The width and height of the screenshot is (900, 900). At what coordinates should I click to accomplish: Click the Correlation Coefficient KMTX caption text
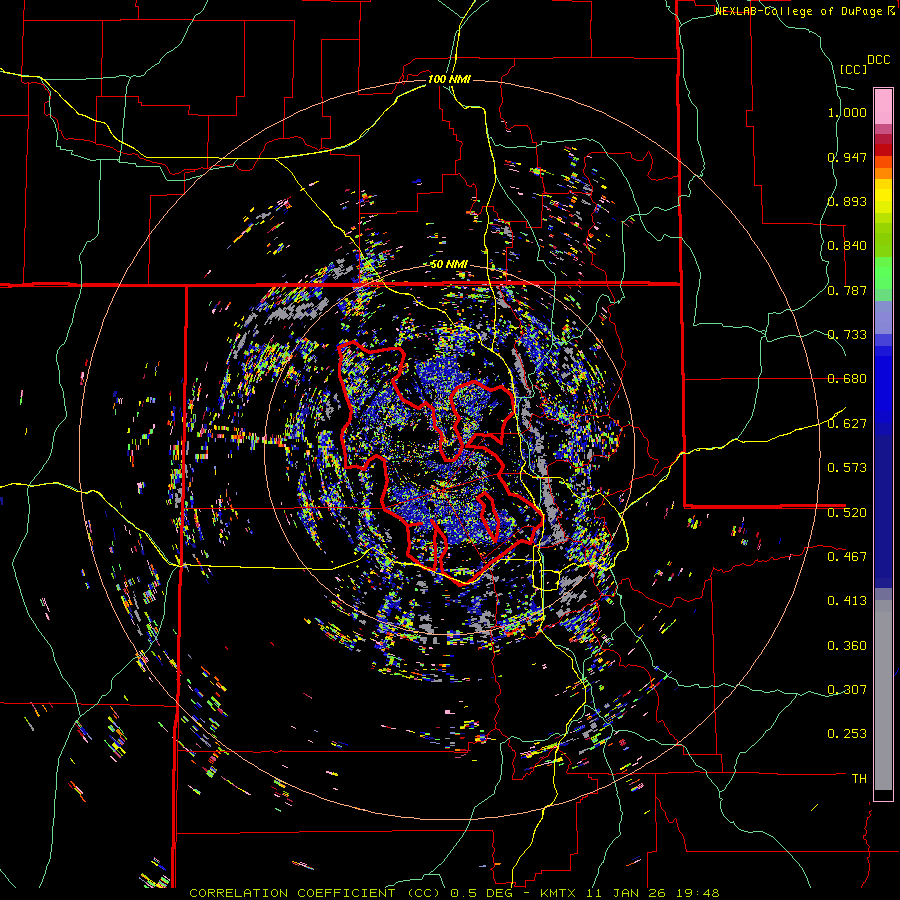pos(454,893)
